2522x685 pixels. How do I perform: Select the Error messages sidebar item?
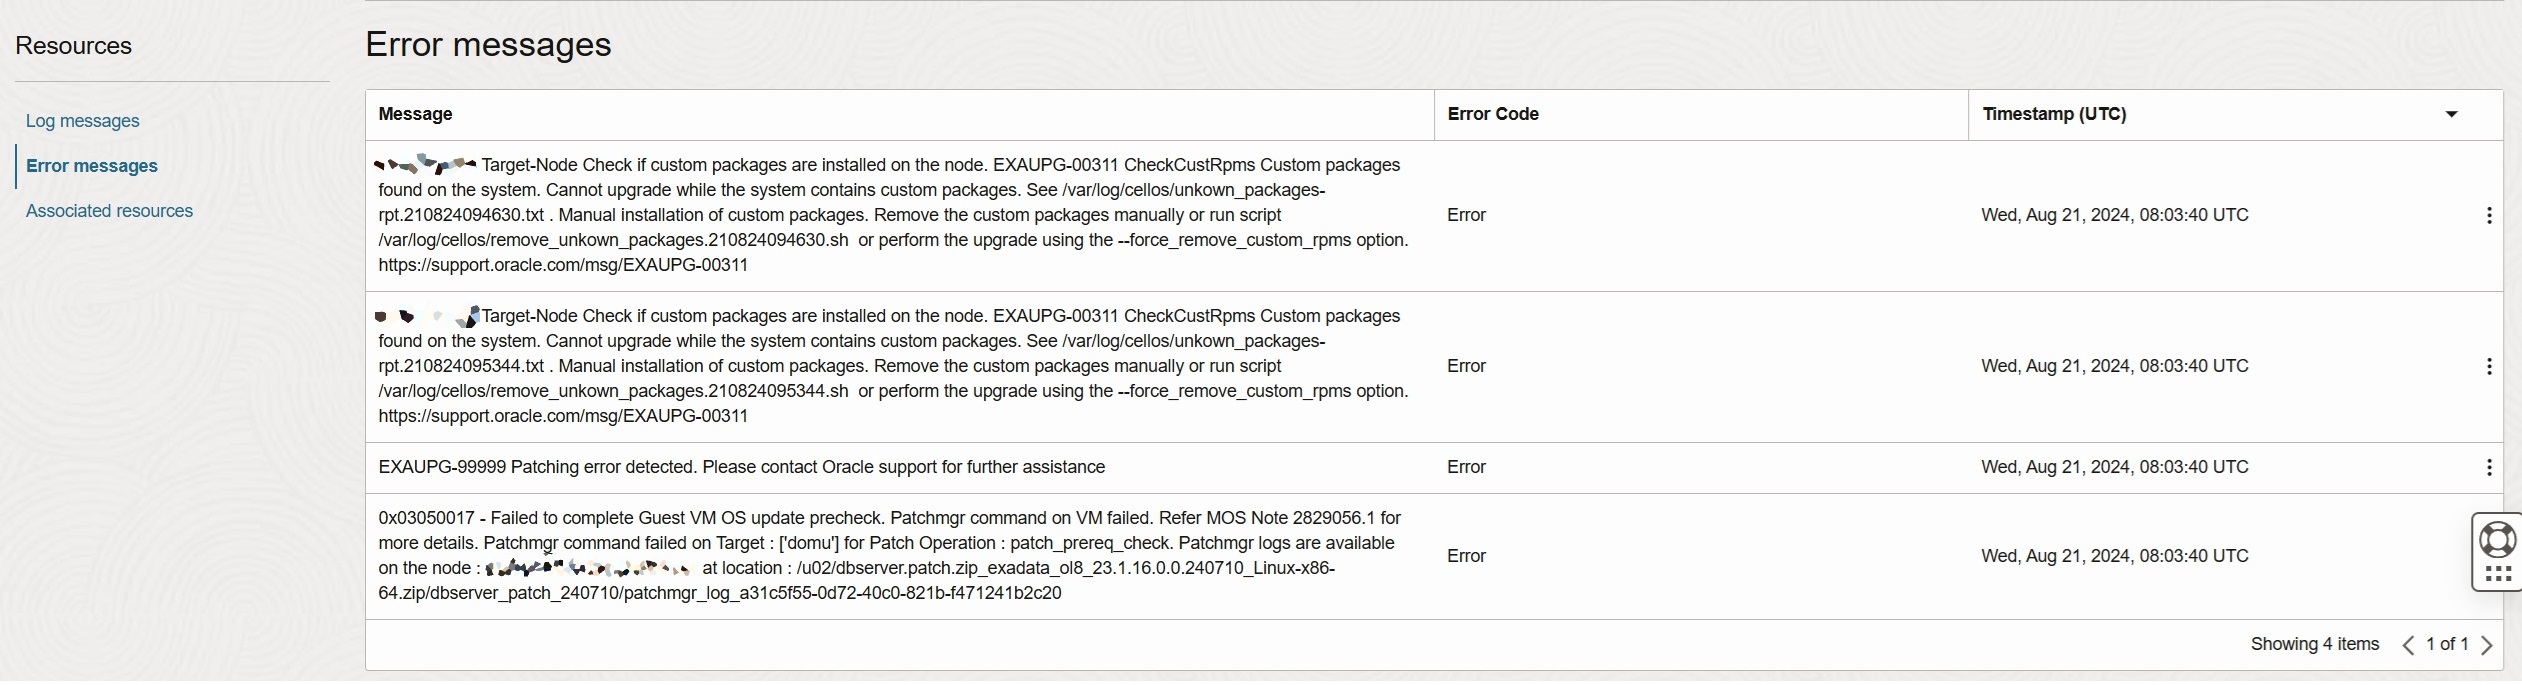(x=92, y=166)
